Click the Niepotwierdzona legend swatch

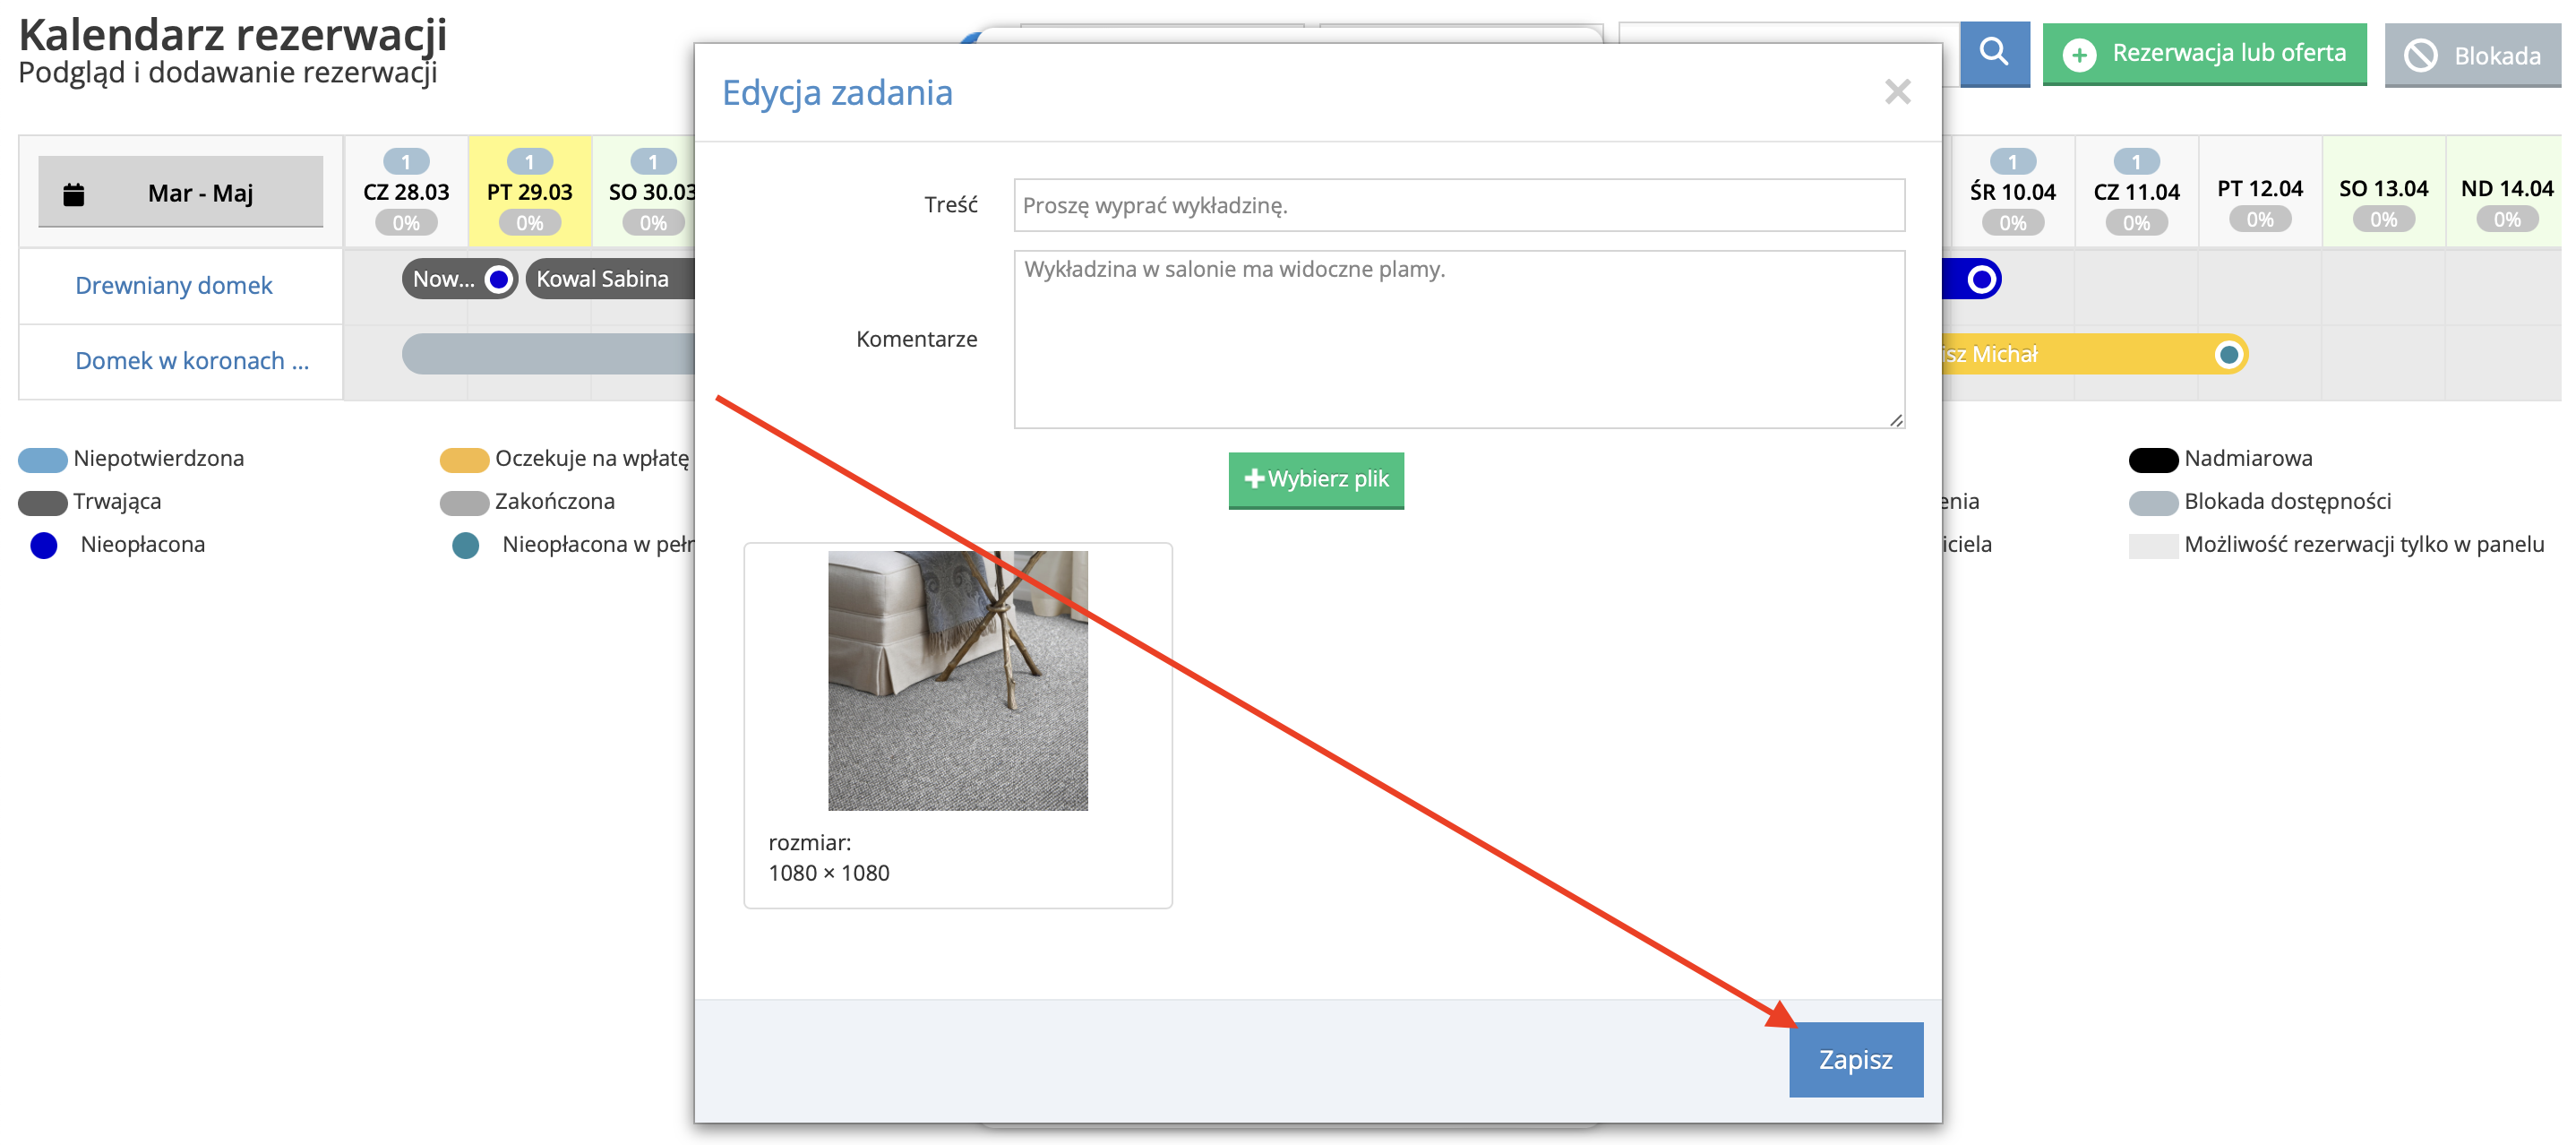(x=43, y=459)
